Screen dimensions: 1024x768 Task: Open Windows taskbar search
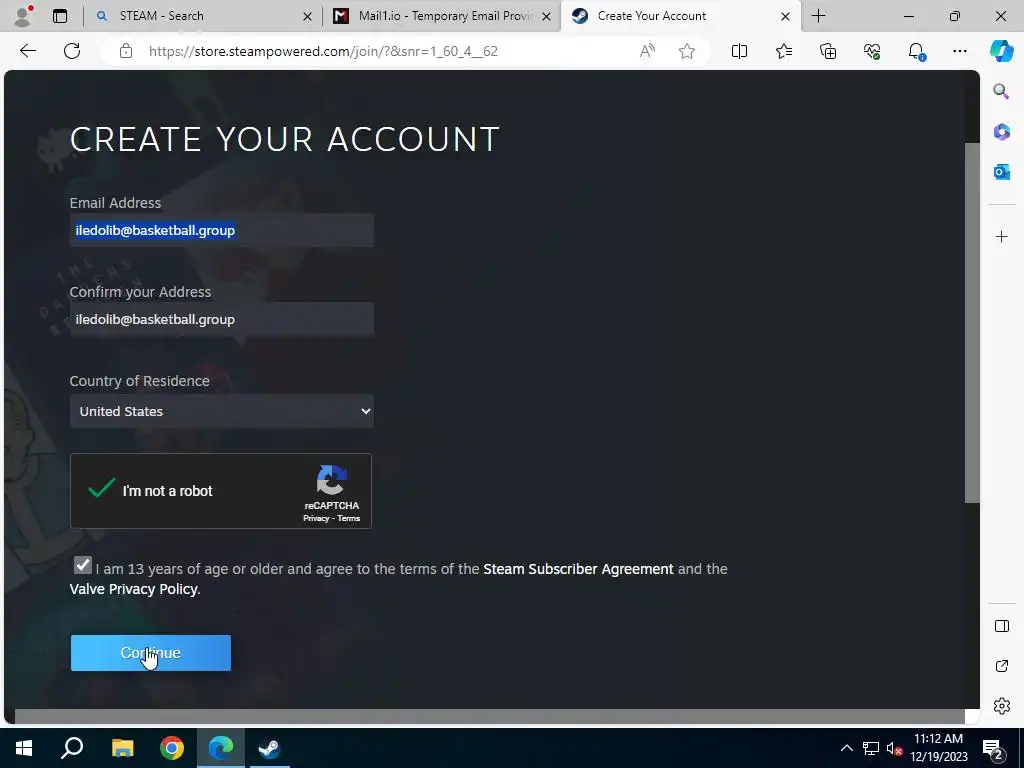click(72, 748)
